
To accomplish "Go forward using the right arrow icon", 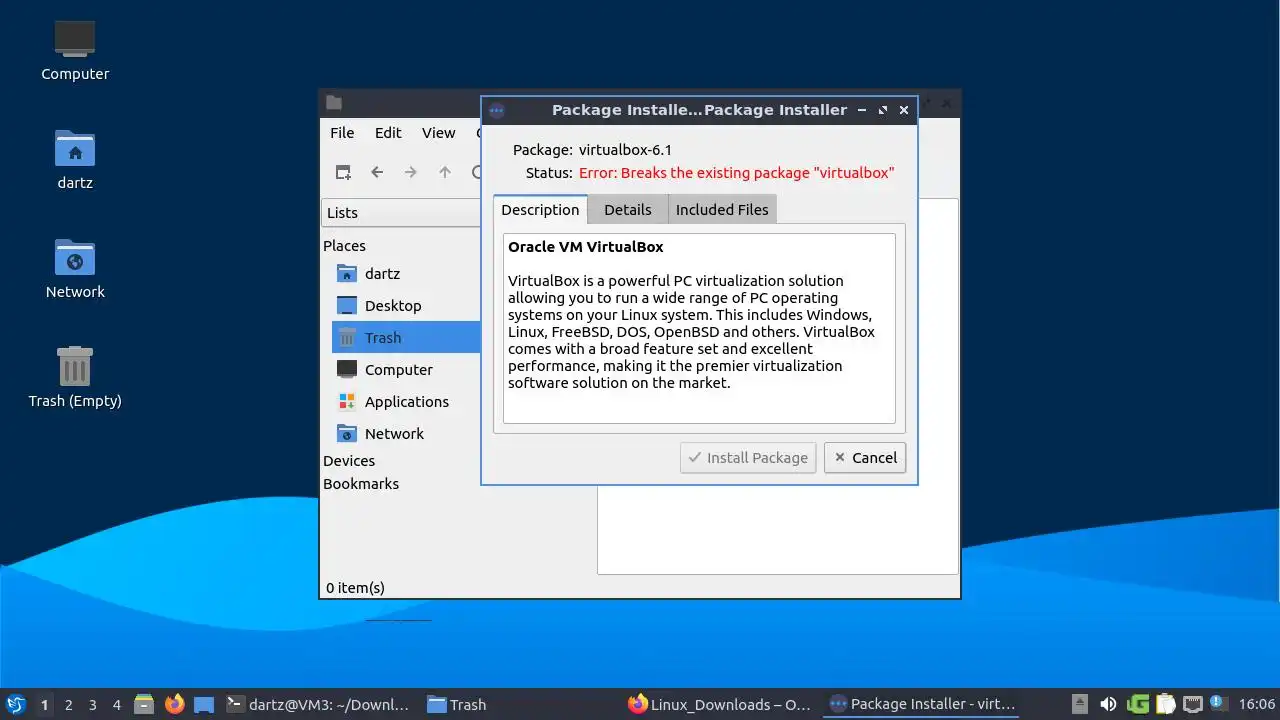I will pyautogui.click(x=411, y=172).
